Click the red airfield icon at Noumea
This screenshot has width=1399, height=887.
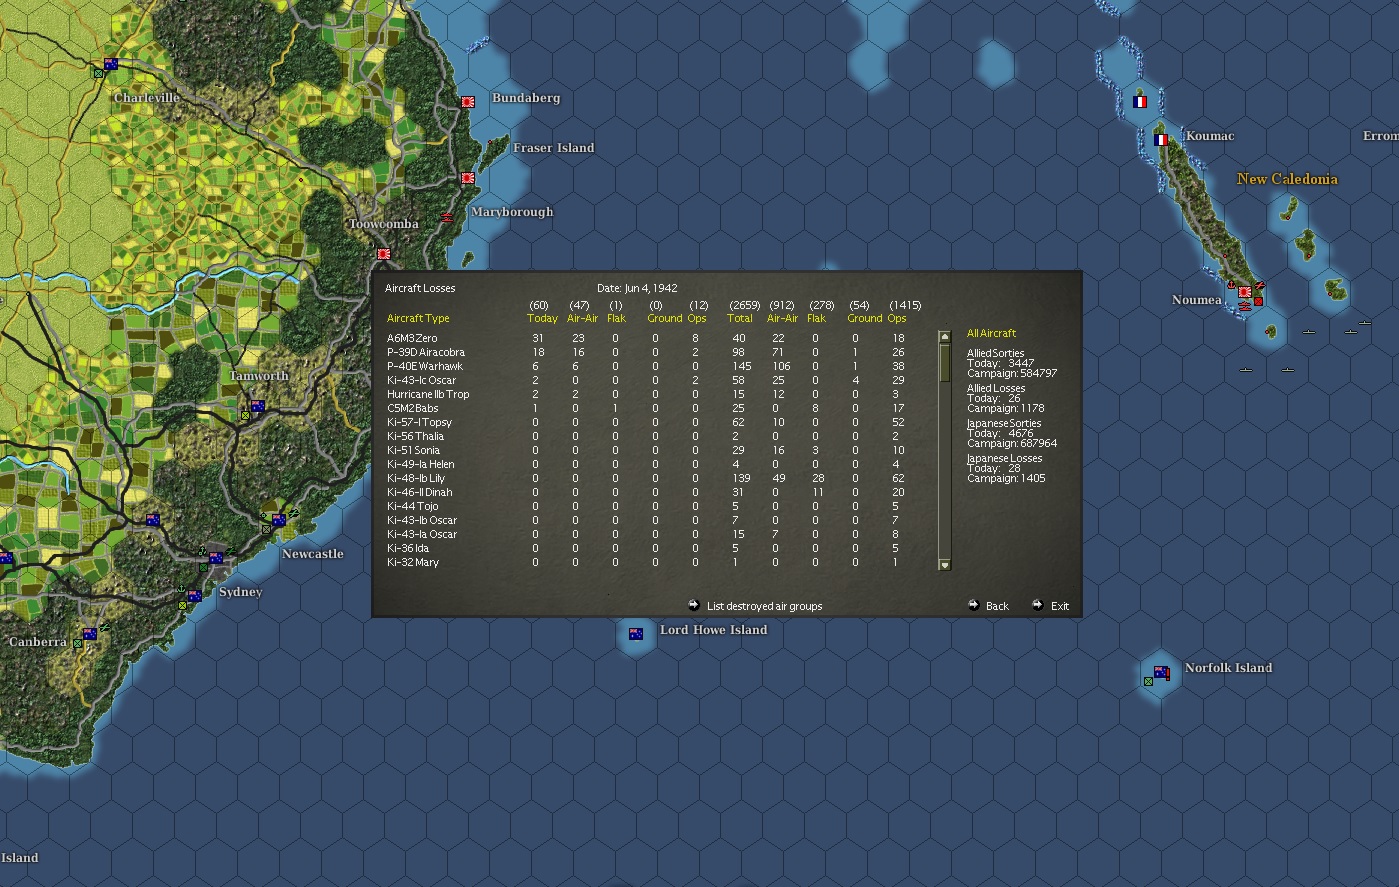[1259, 286]
